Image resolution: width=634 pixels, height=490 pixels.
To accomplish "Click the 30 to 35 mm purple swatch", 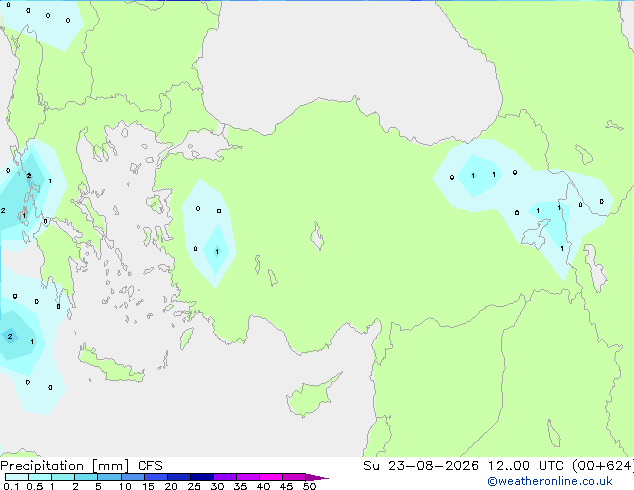I will tap(225, 477).
